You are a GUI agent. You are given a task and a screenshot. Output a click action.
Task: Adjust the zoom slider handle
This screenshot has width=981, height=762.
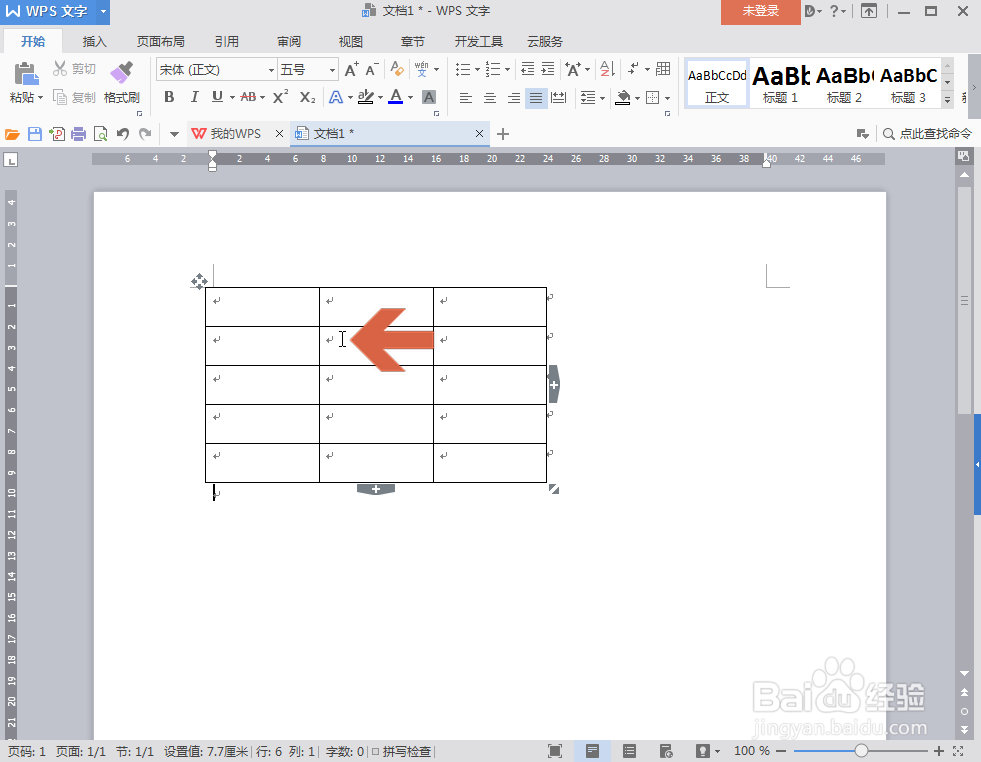point(862,751)
